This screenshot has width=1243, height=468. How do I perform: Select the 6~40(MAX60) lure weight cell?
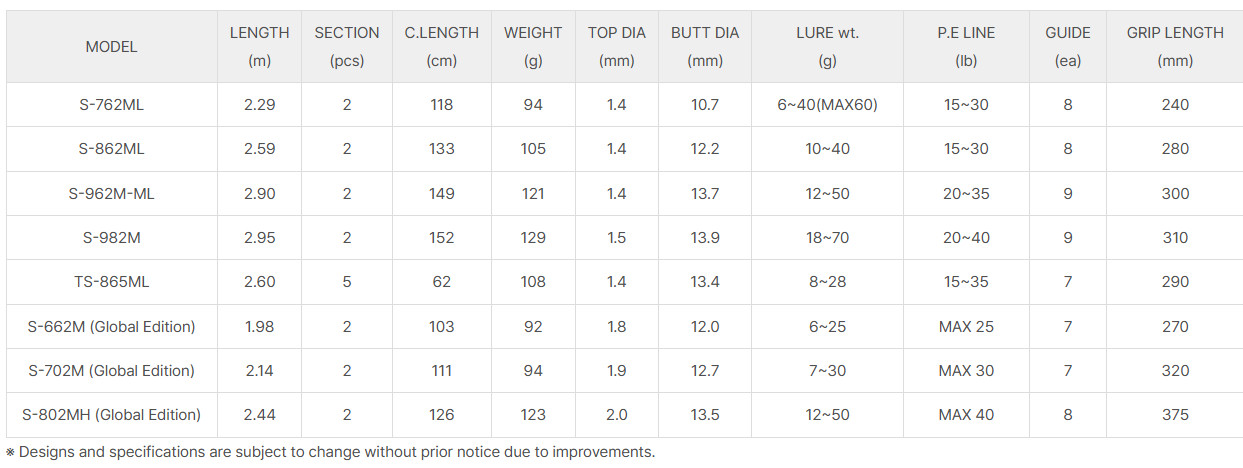coord(827,104)
